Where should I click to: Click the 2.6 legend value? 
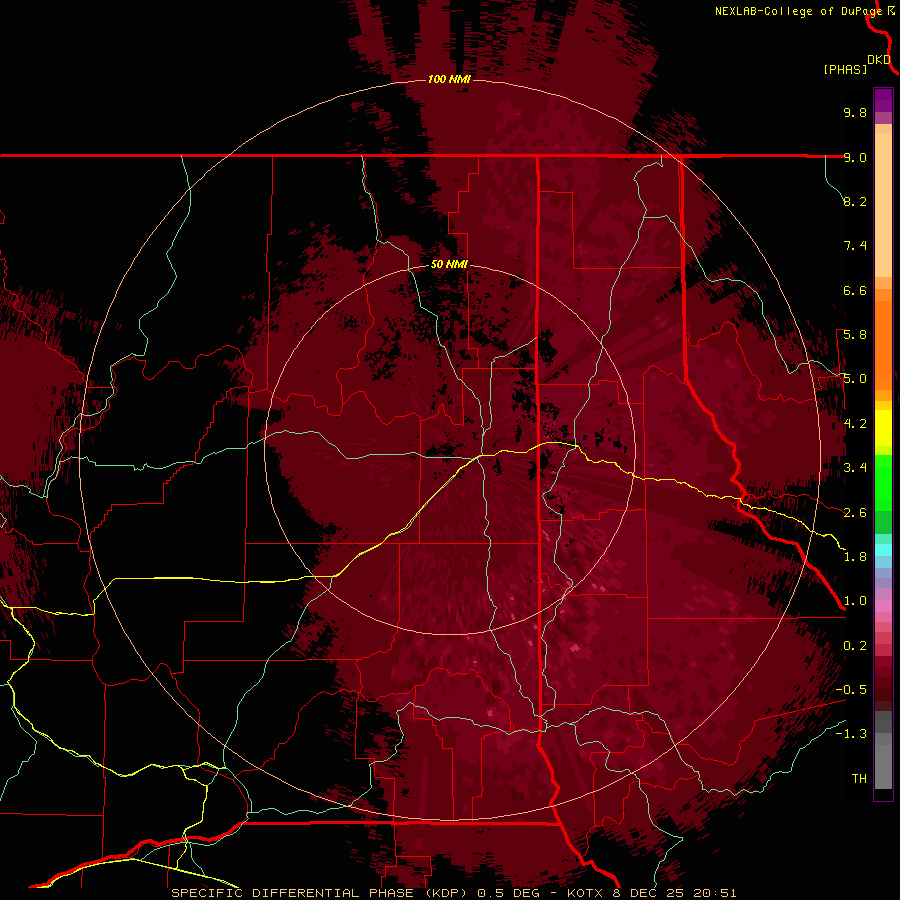click(x=855, y=513)
